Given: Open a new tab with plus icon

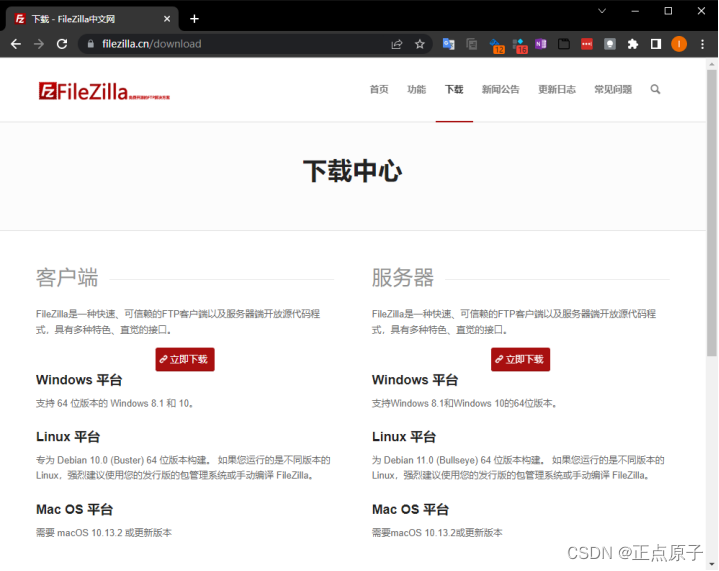Looking at the screenshot, I should (194, 19).
